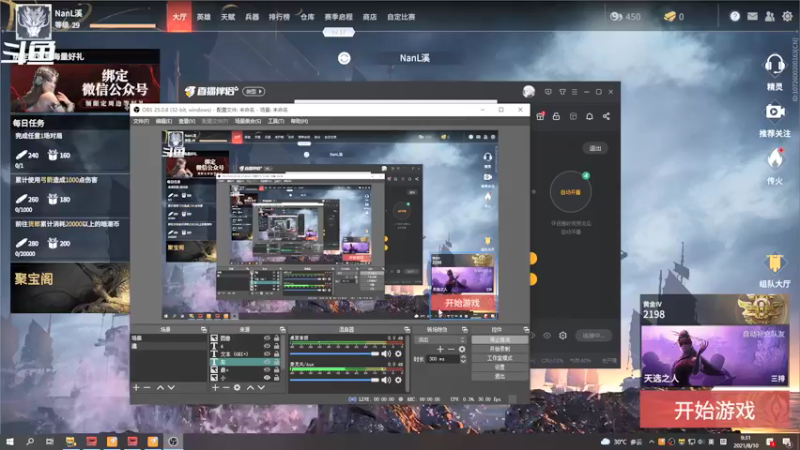Click the lock icon in streaming companion
The width and height of the screenshot is (800, 450).
coord(557,116)
